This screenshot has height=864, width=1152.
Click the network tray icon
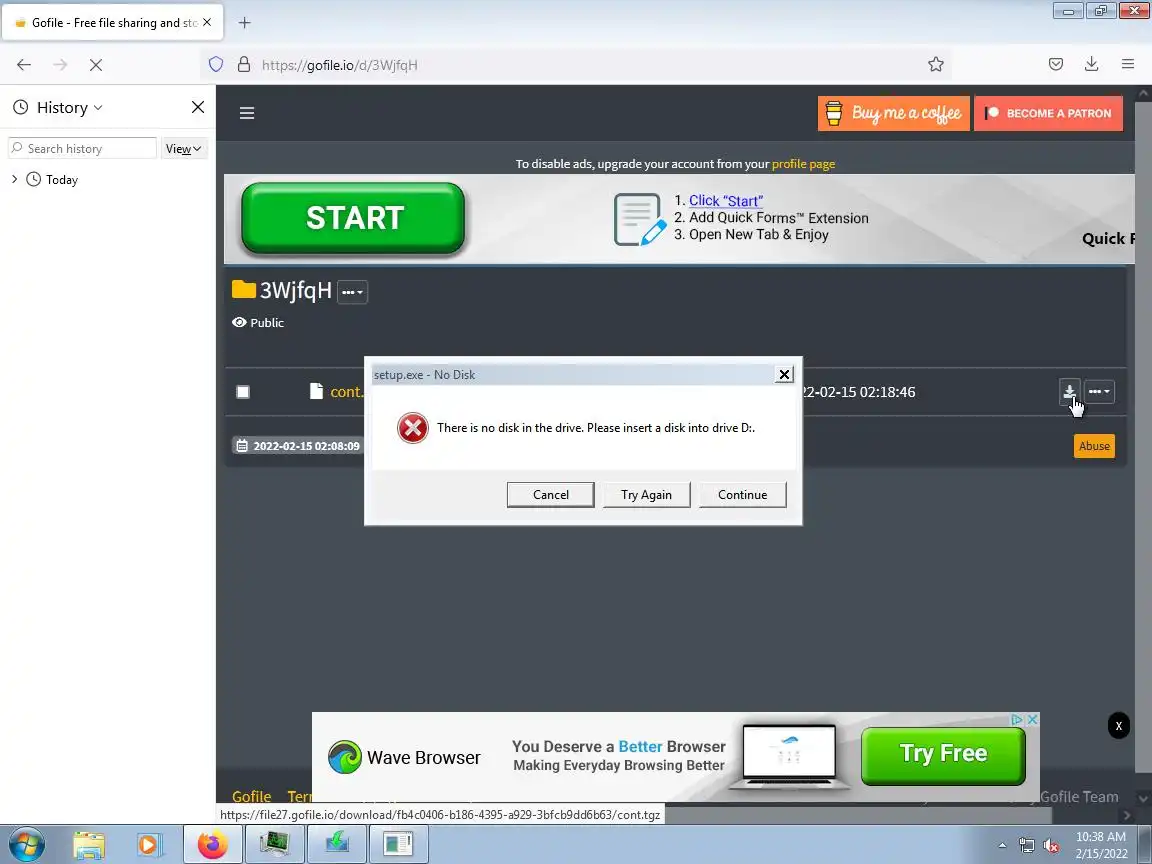click(1026, 846)
